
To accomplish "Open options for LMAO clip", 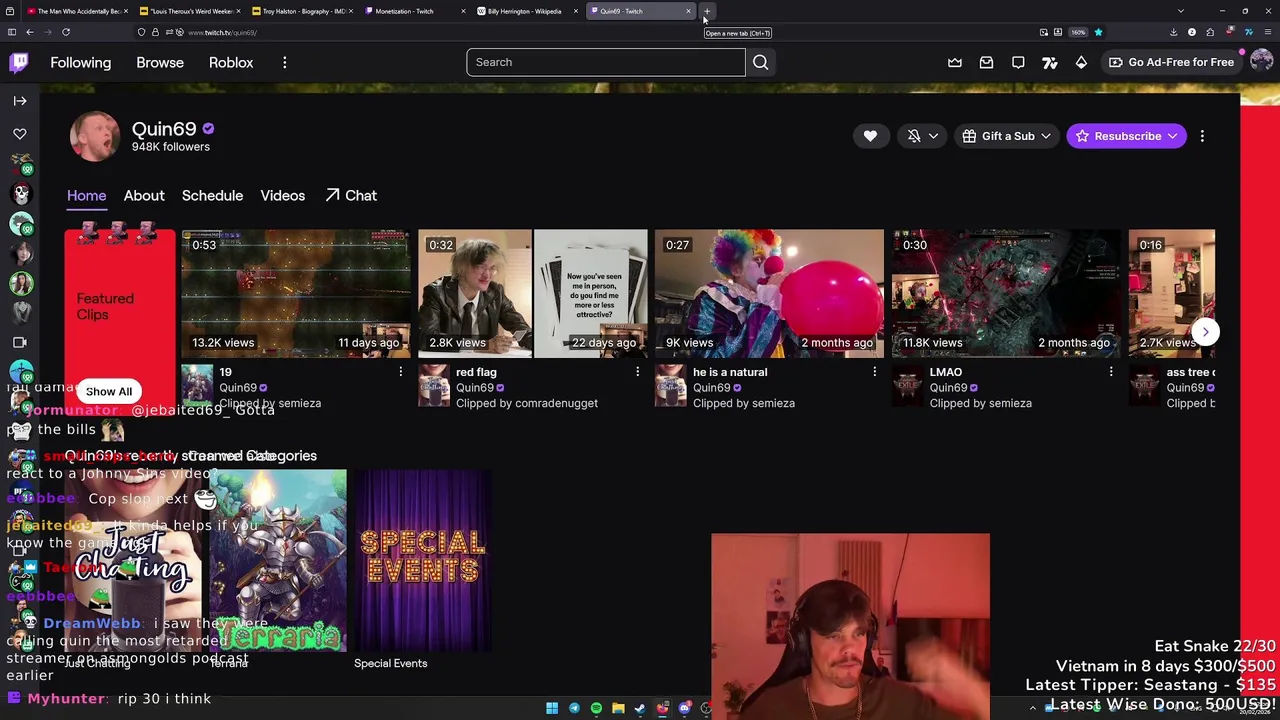I will point(1110,372).
